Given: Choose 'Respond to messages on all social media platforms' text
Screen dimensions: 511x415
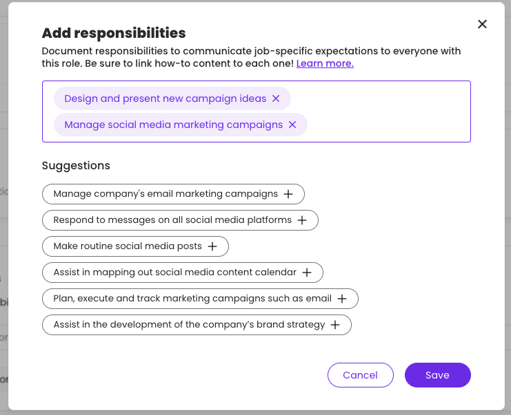Looking at the screenshot, I should 172,220.
